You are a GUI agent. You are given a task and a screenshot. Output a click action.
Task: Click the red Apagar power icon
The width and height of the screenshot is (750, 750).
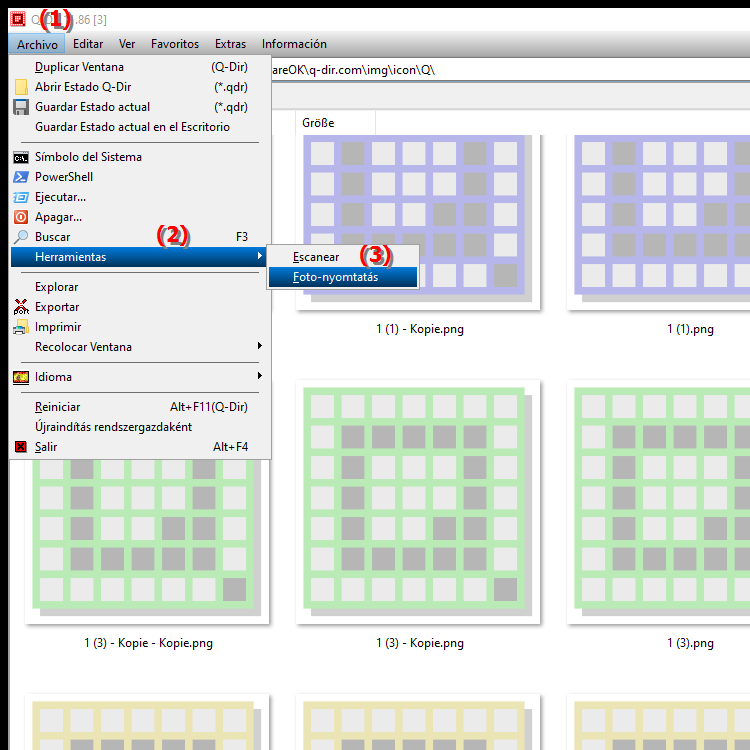[21, 217]
